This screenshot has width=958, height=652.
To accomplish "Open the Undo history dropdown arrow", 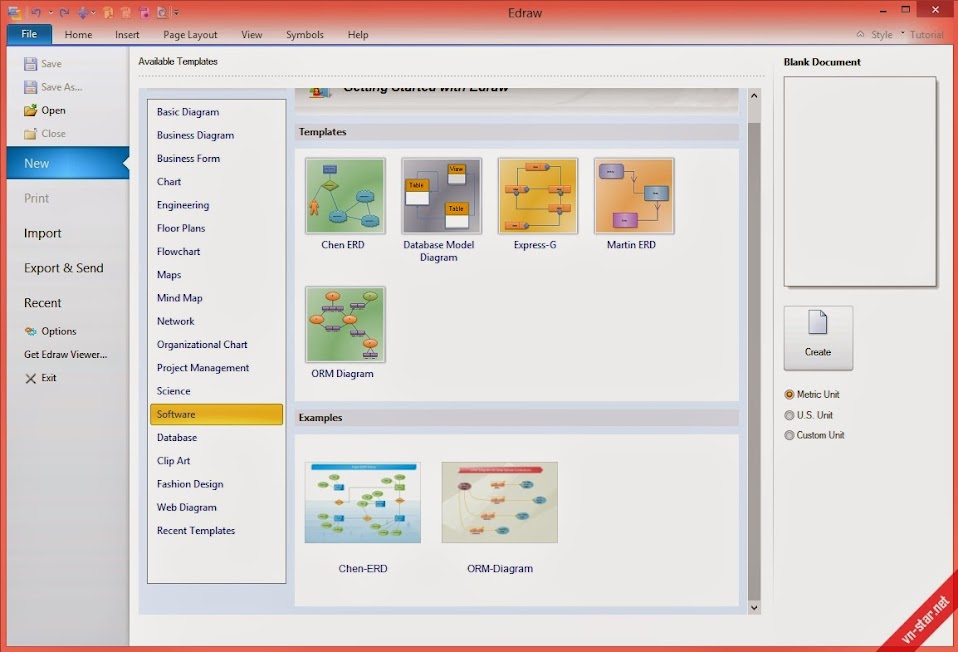I will 51,12.
